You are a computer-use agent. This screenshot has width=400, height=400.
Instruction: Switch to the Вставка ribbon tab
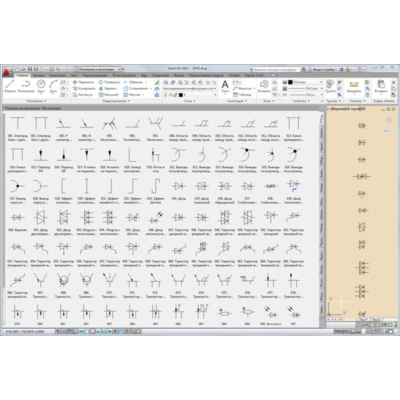coord(39,75)
